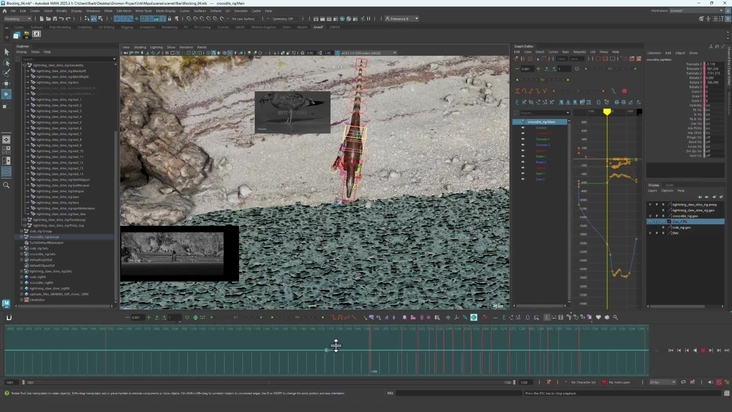The image size is (732, 412).
Task: Redo with the status line arrow
Action: [68, 19]
